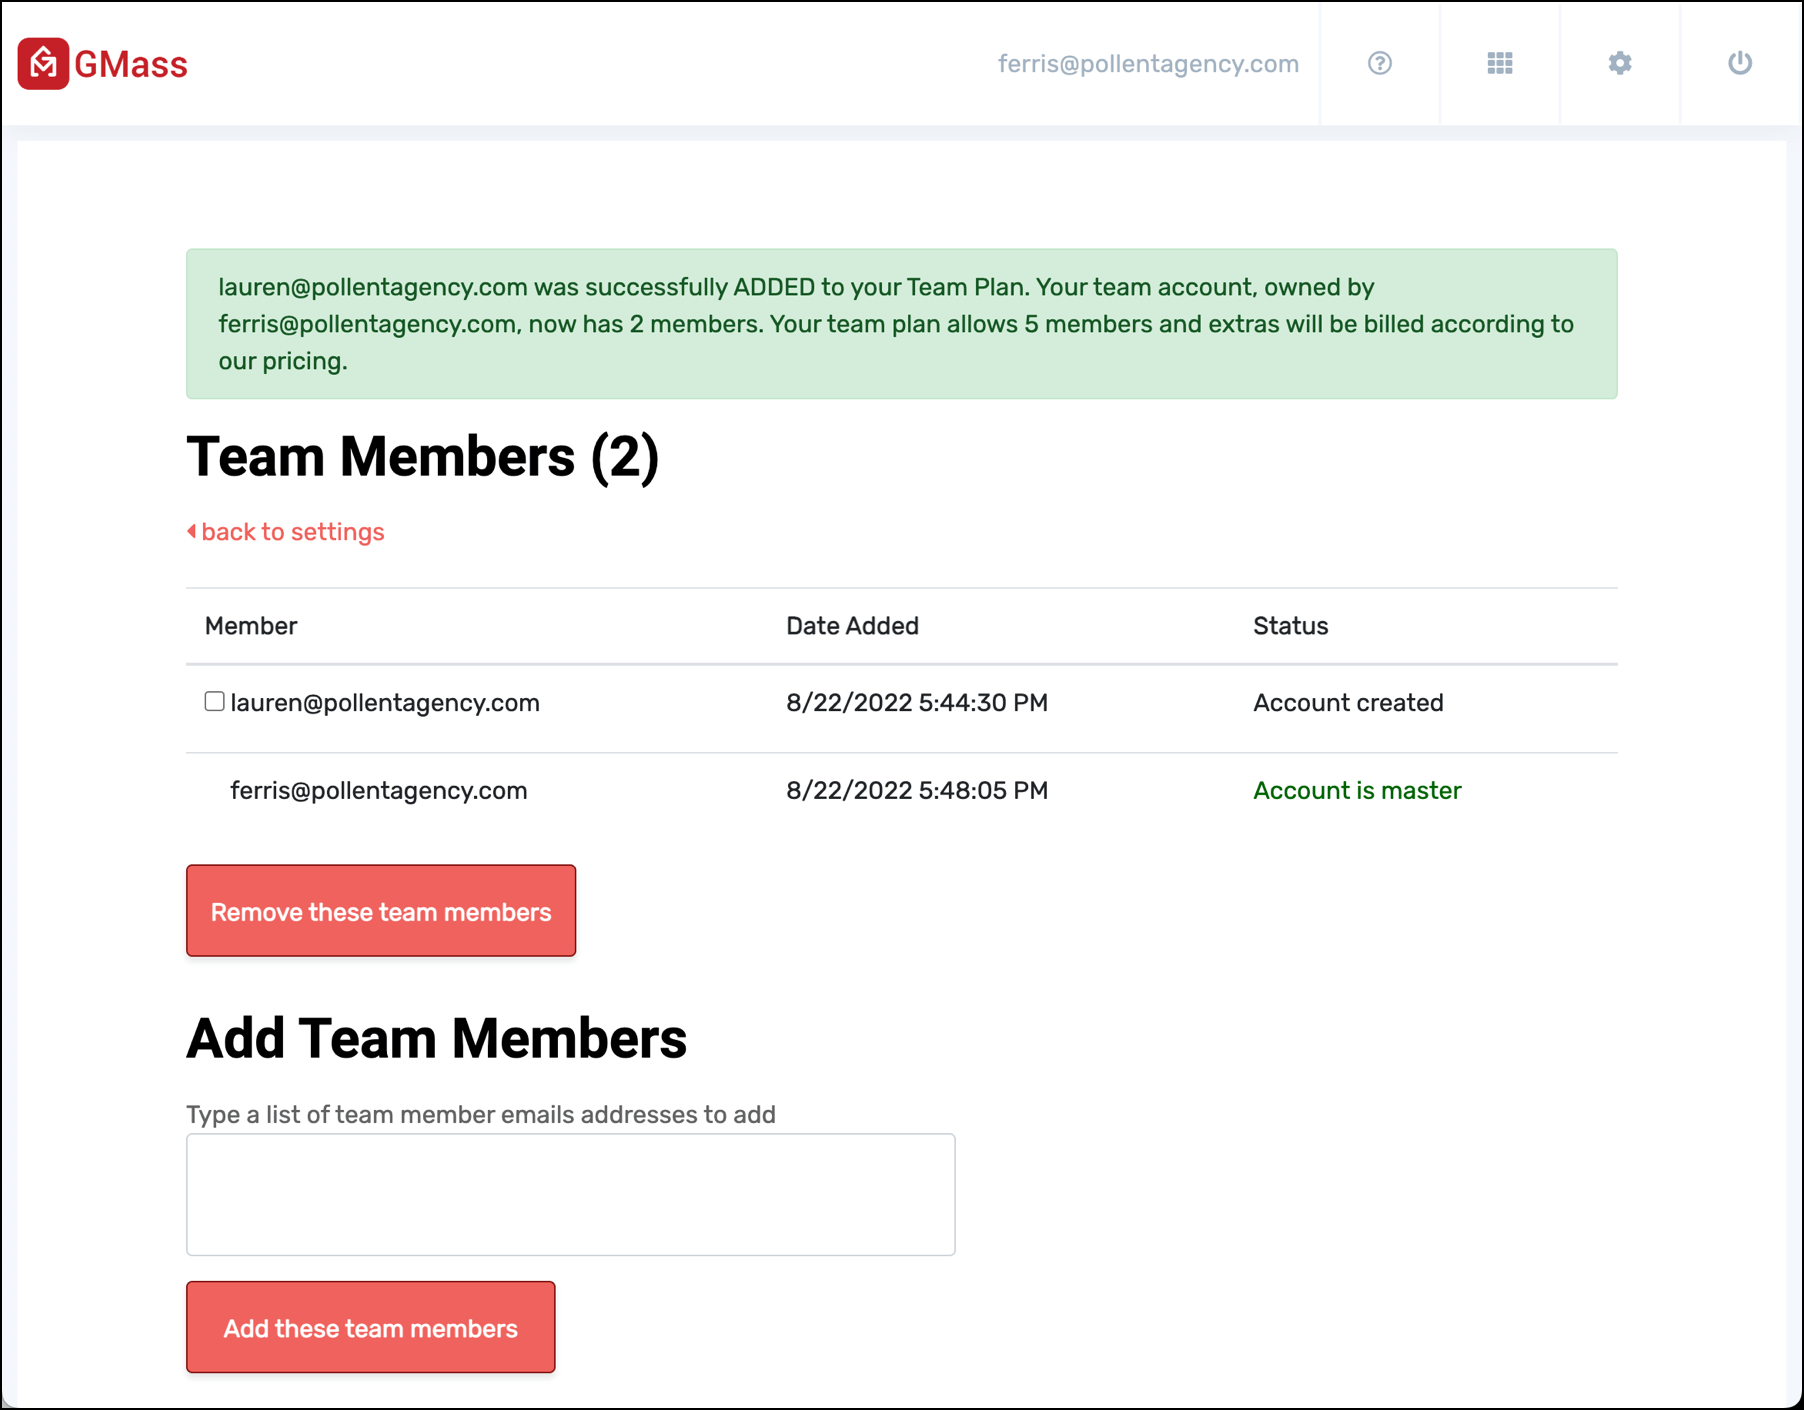Open the apps grid icon
1804x1410 pixels.
(1500, 63)
